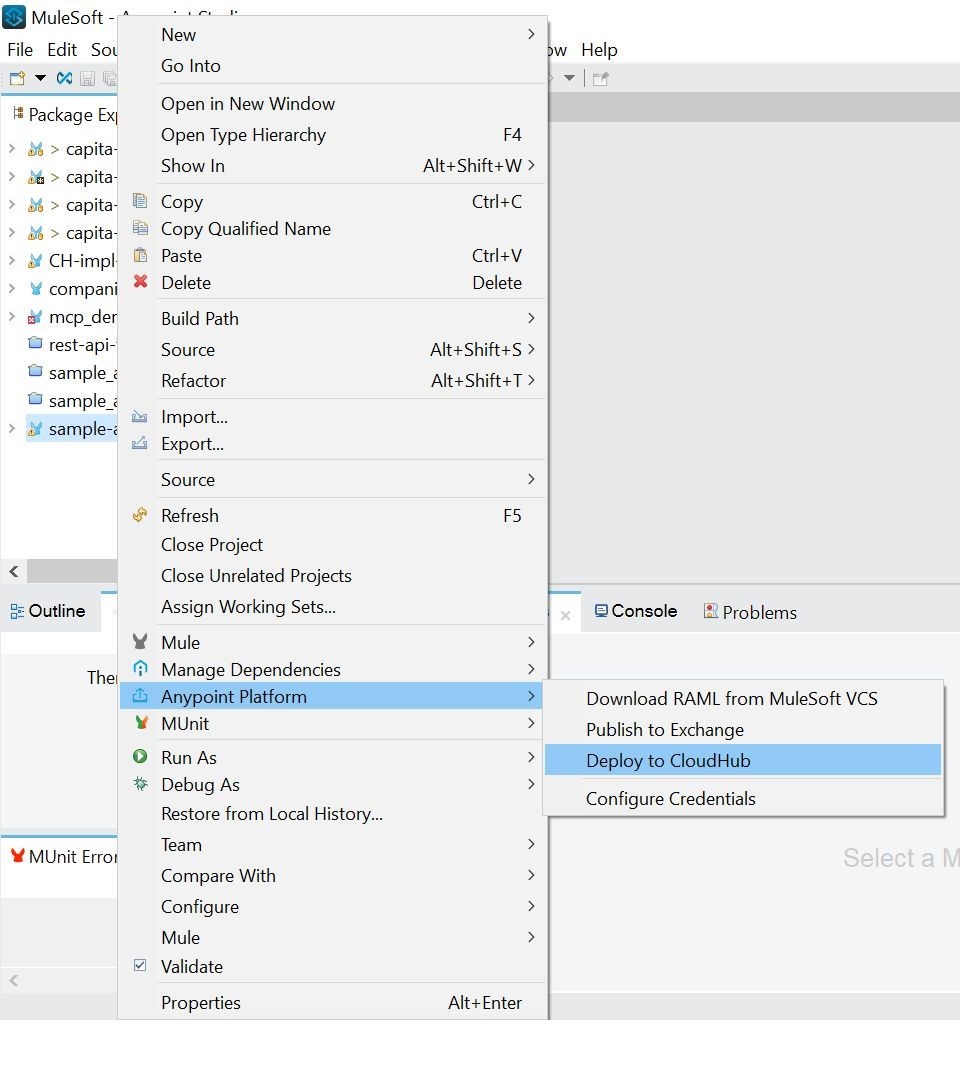Click the yellow Refresh arrows icon
This screenshot has height=1080, width=974.
pyautogui.click(x=140, y=515)
